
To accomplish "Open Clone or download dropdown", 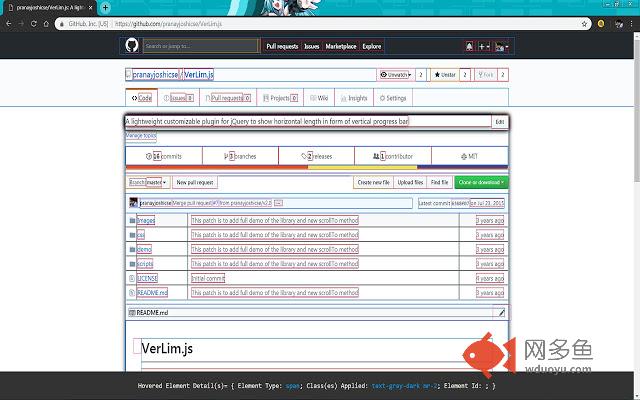I will pos(481,182).
